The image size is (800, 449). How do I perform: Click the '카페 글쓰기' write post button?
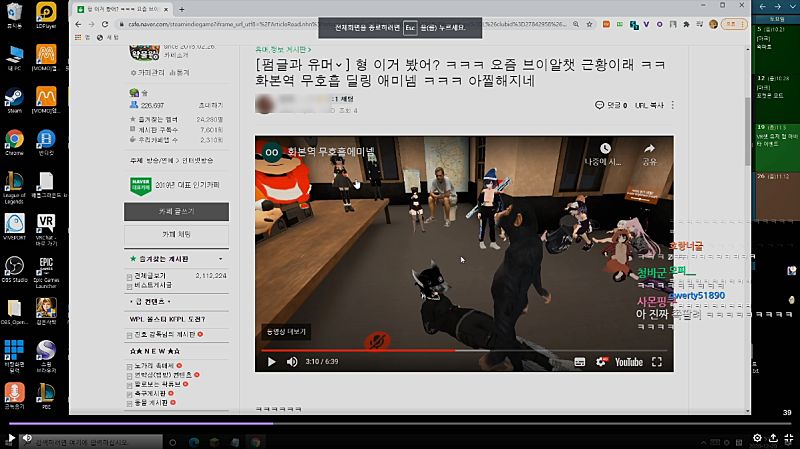tap(177, 212)
